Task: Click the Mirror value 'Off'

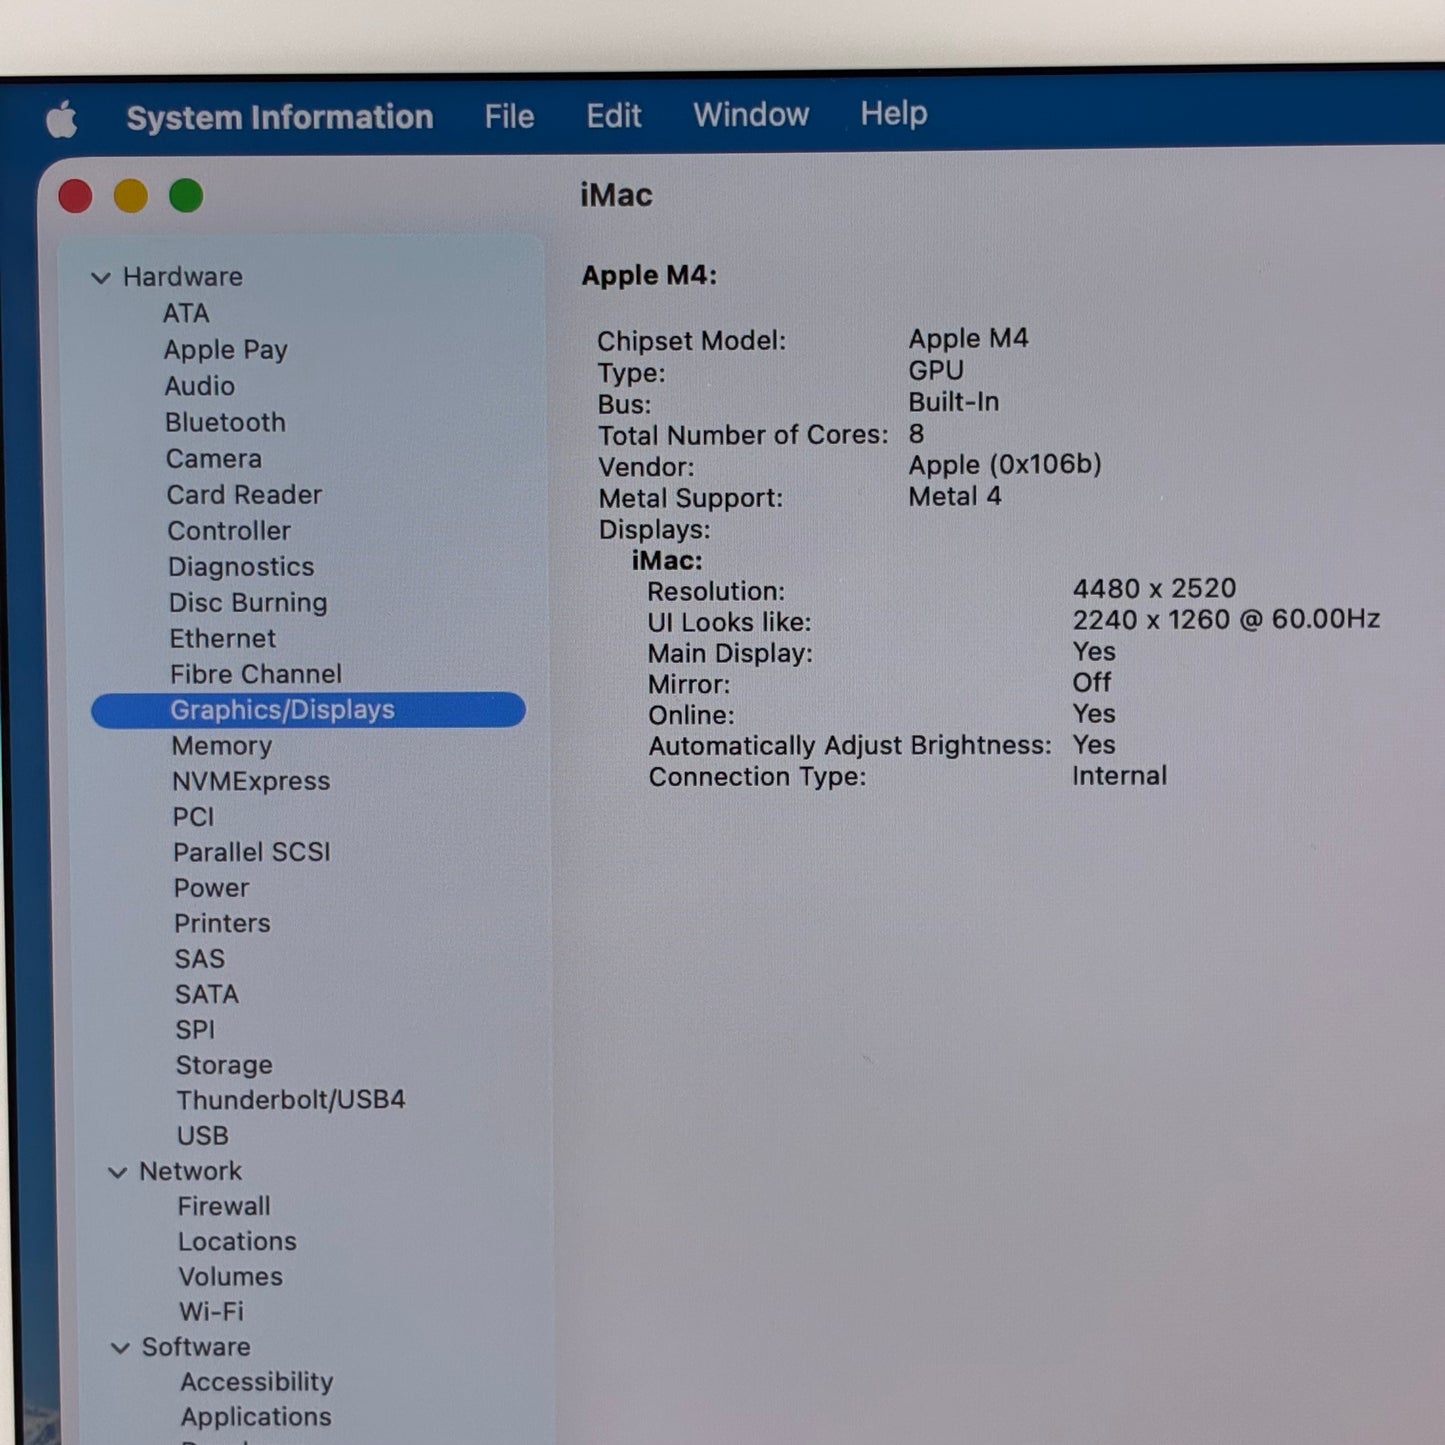Action: (1092, 683)
